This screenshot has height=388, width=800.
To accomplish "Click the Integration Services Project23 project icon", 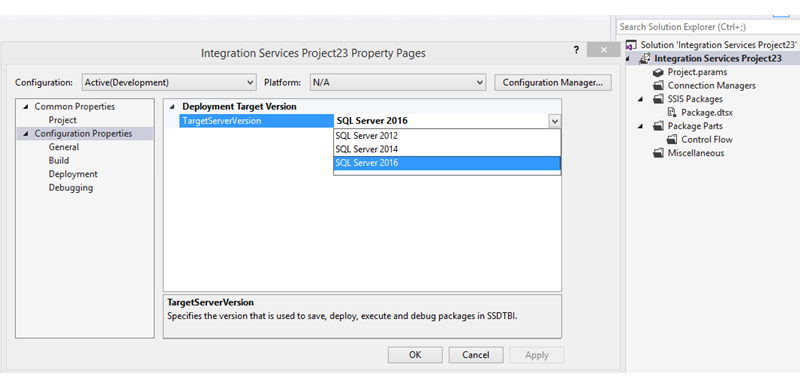I will point(645,58).
